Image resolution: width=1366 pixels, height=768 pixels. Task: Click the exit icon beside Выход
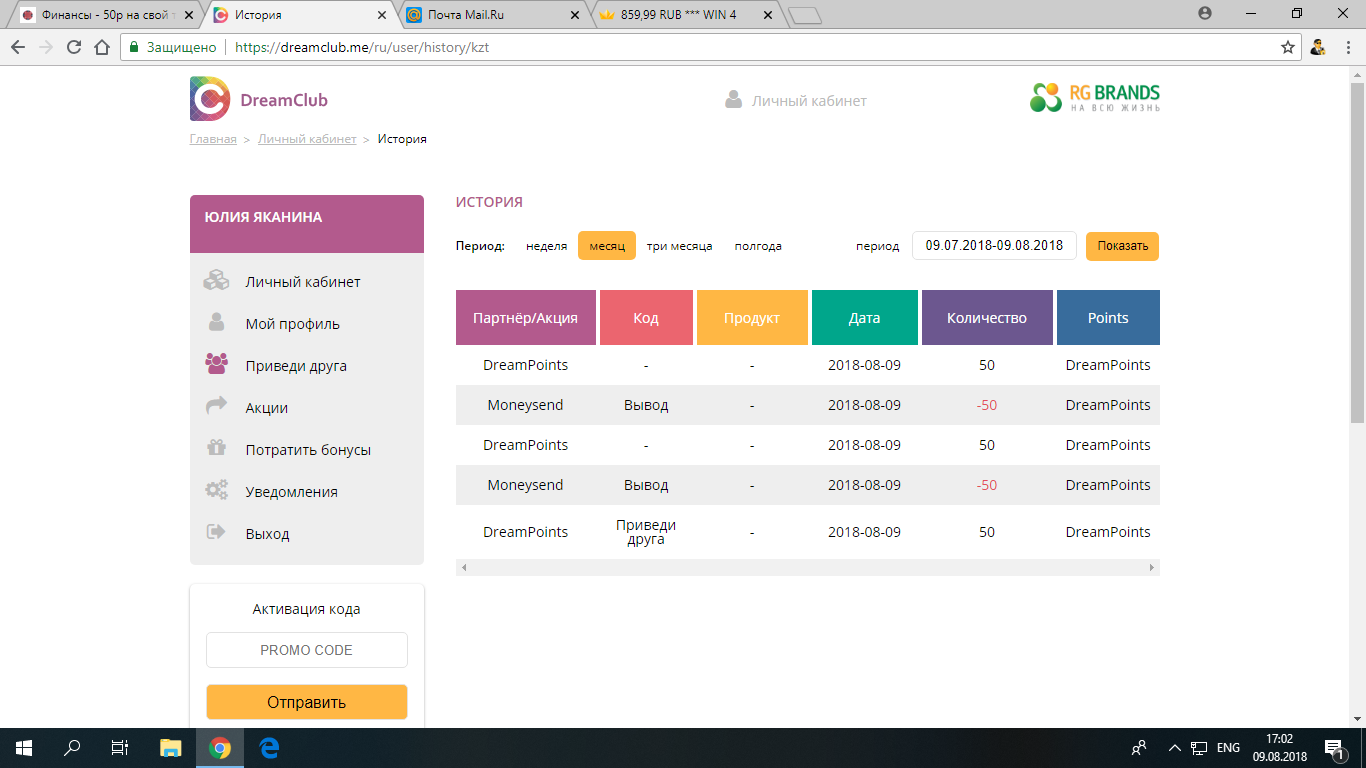[216, 532]
